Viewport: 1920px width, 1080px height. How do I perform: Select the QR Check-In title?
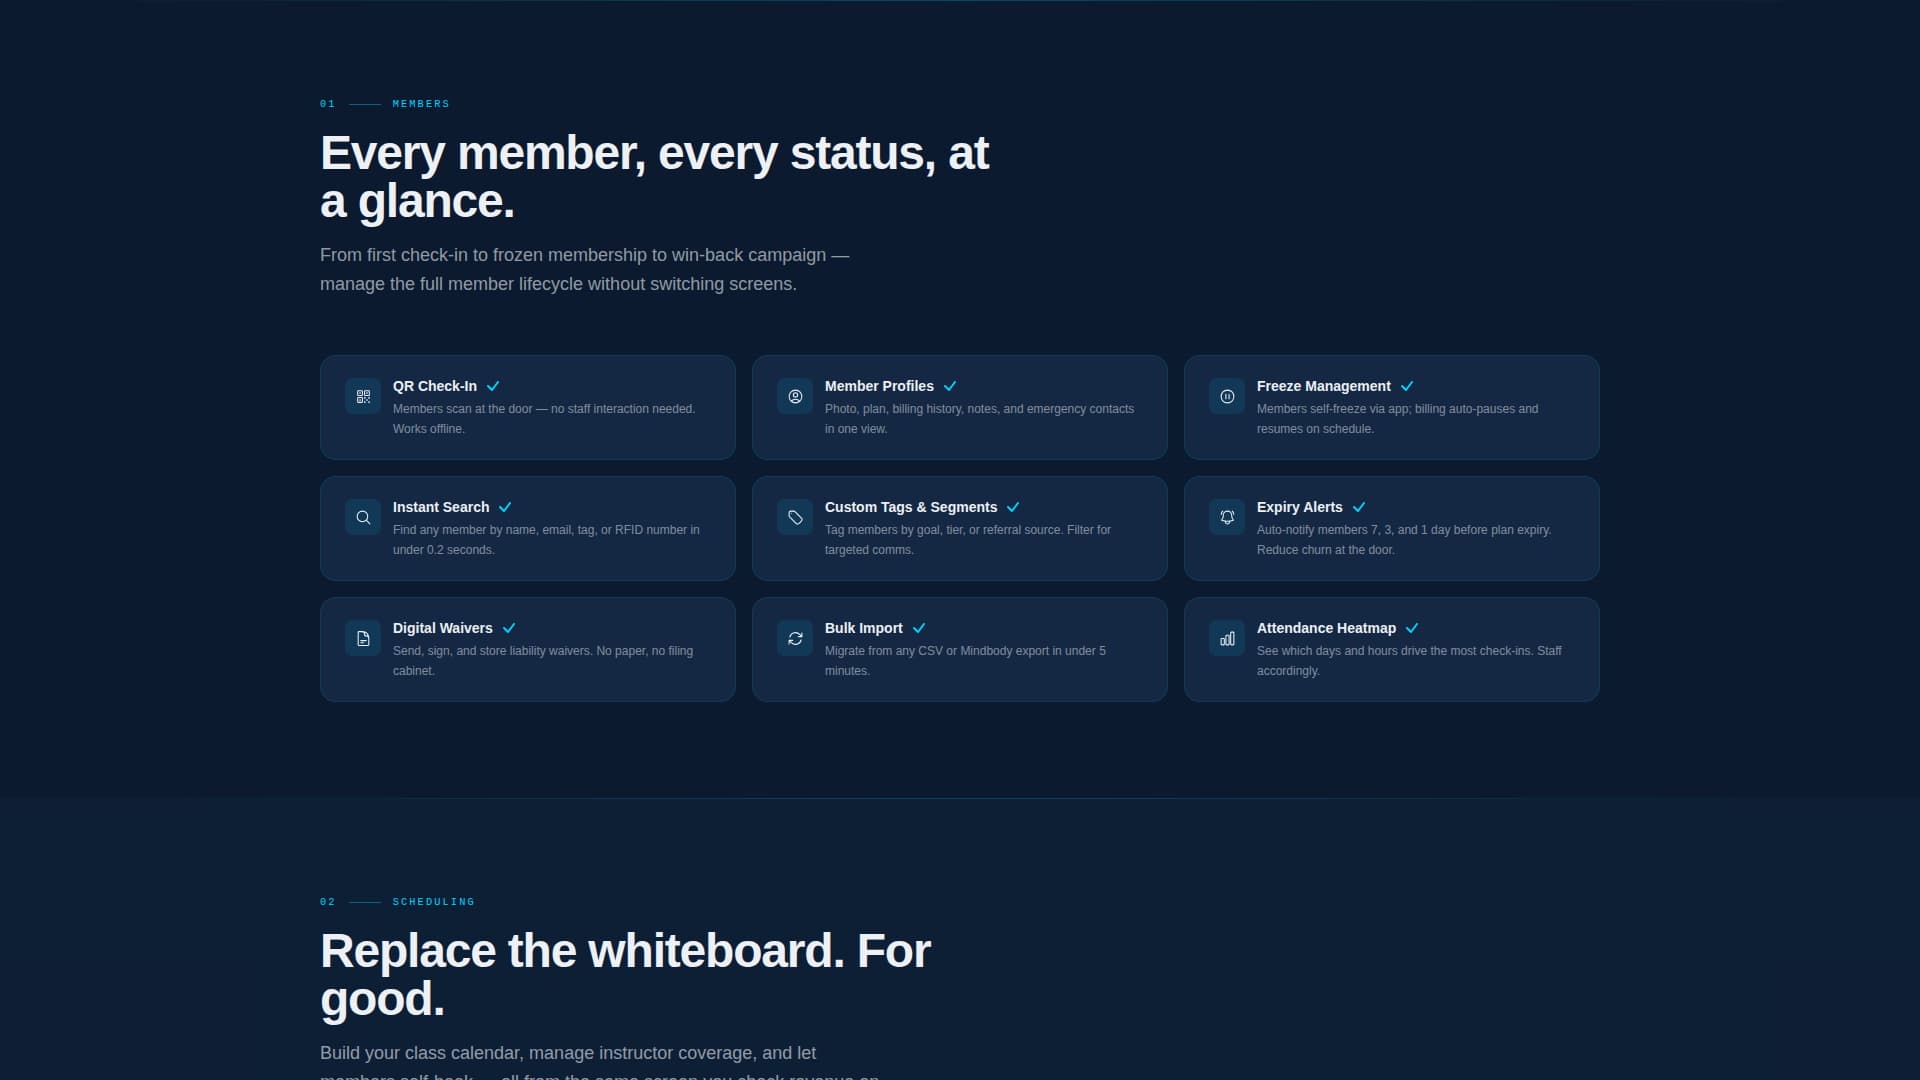click(435, 386)
